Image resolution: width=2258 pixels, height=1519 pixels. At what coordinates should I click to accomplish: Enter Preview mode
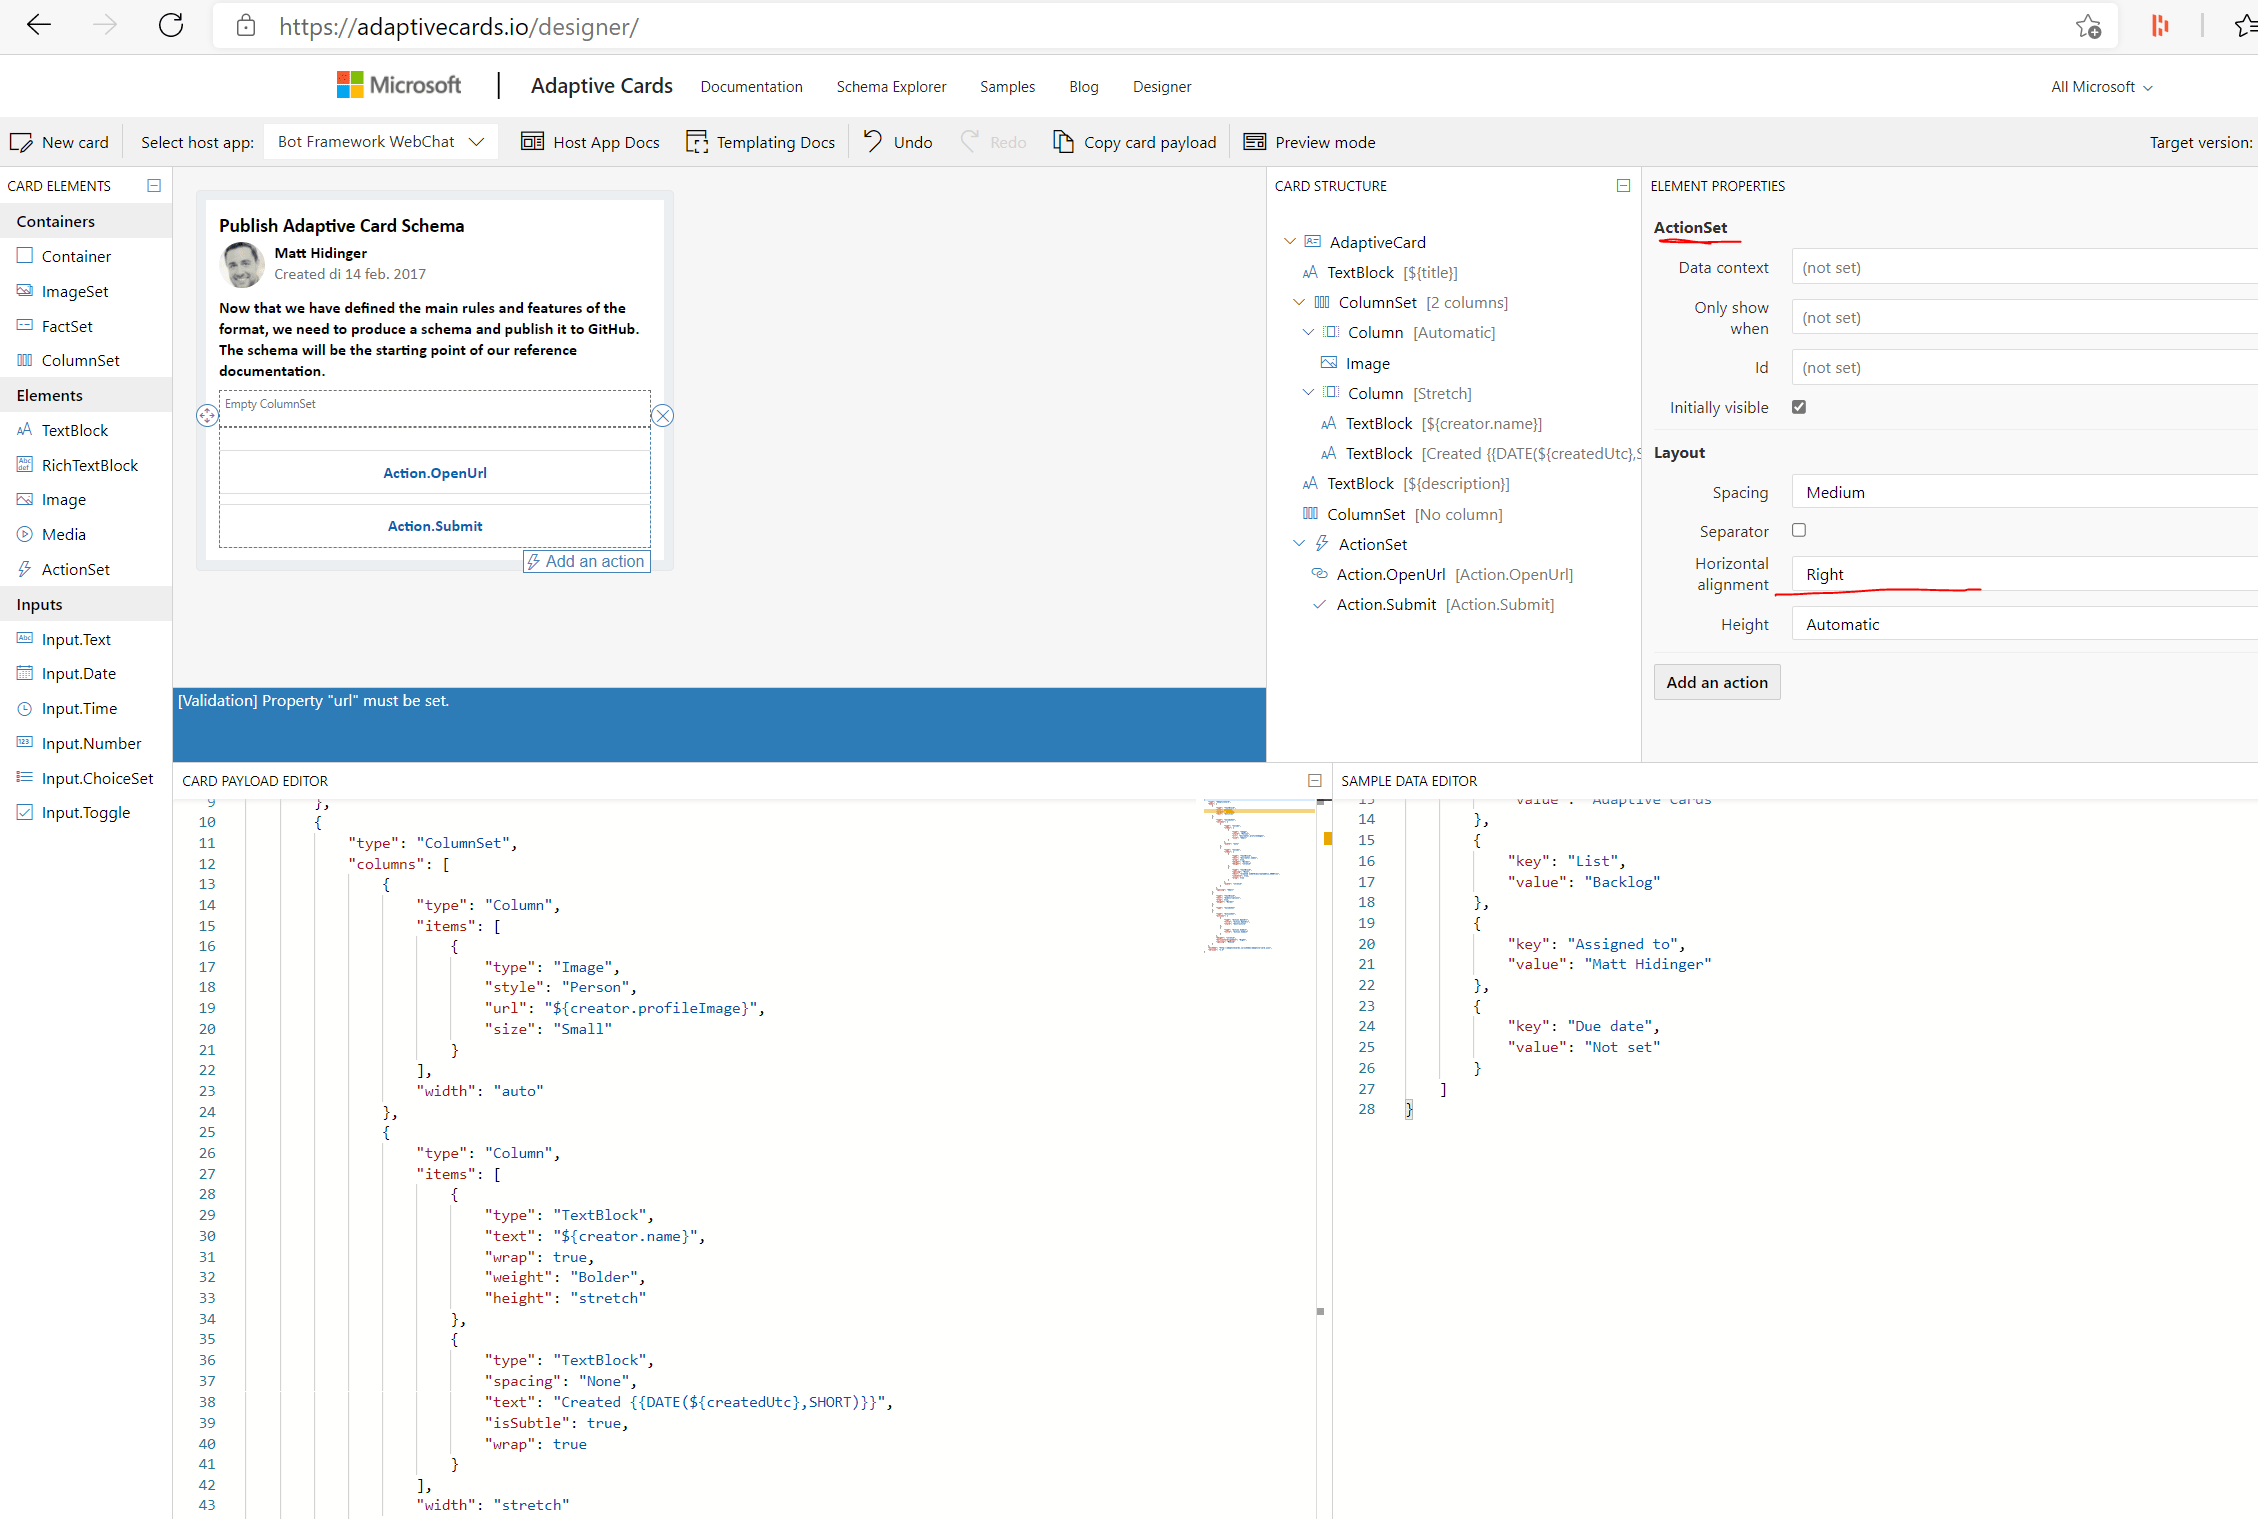[1309, 141]
